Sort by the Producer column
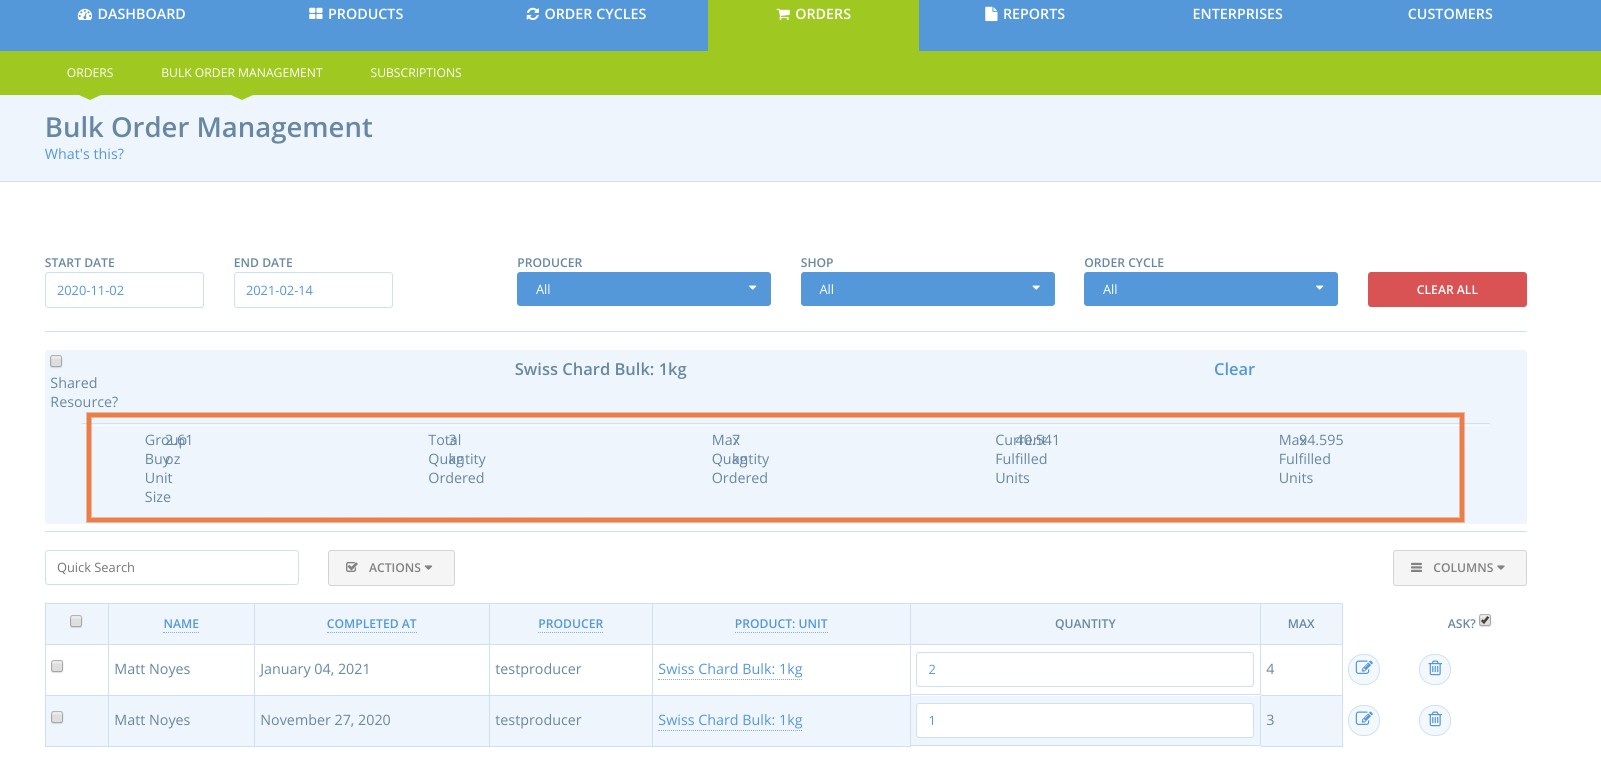1601x777 pixels. click(571, 623)
